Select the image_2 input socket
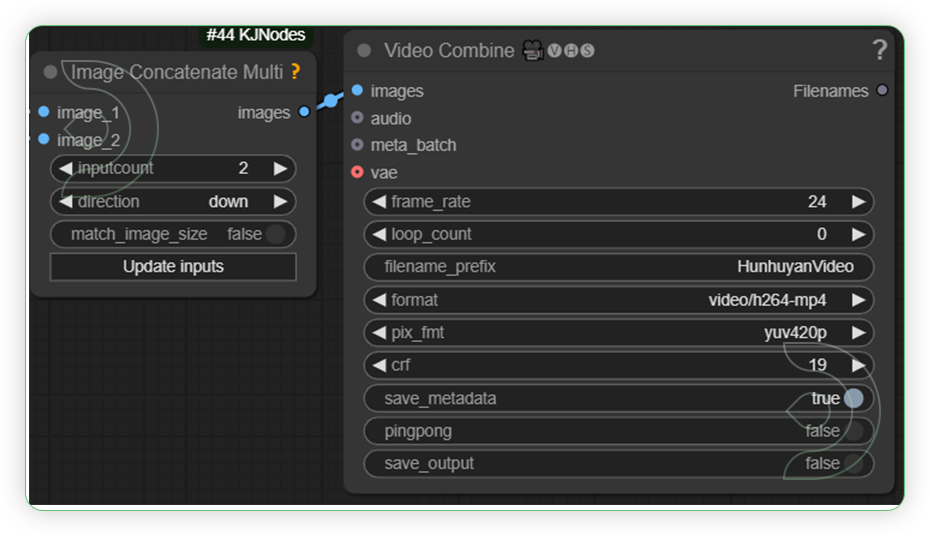This screenshot has height=536, width=930. click(x=44, y=139)
